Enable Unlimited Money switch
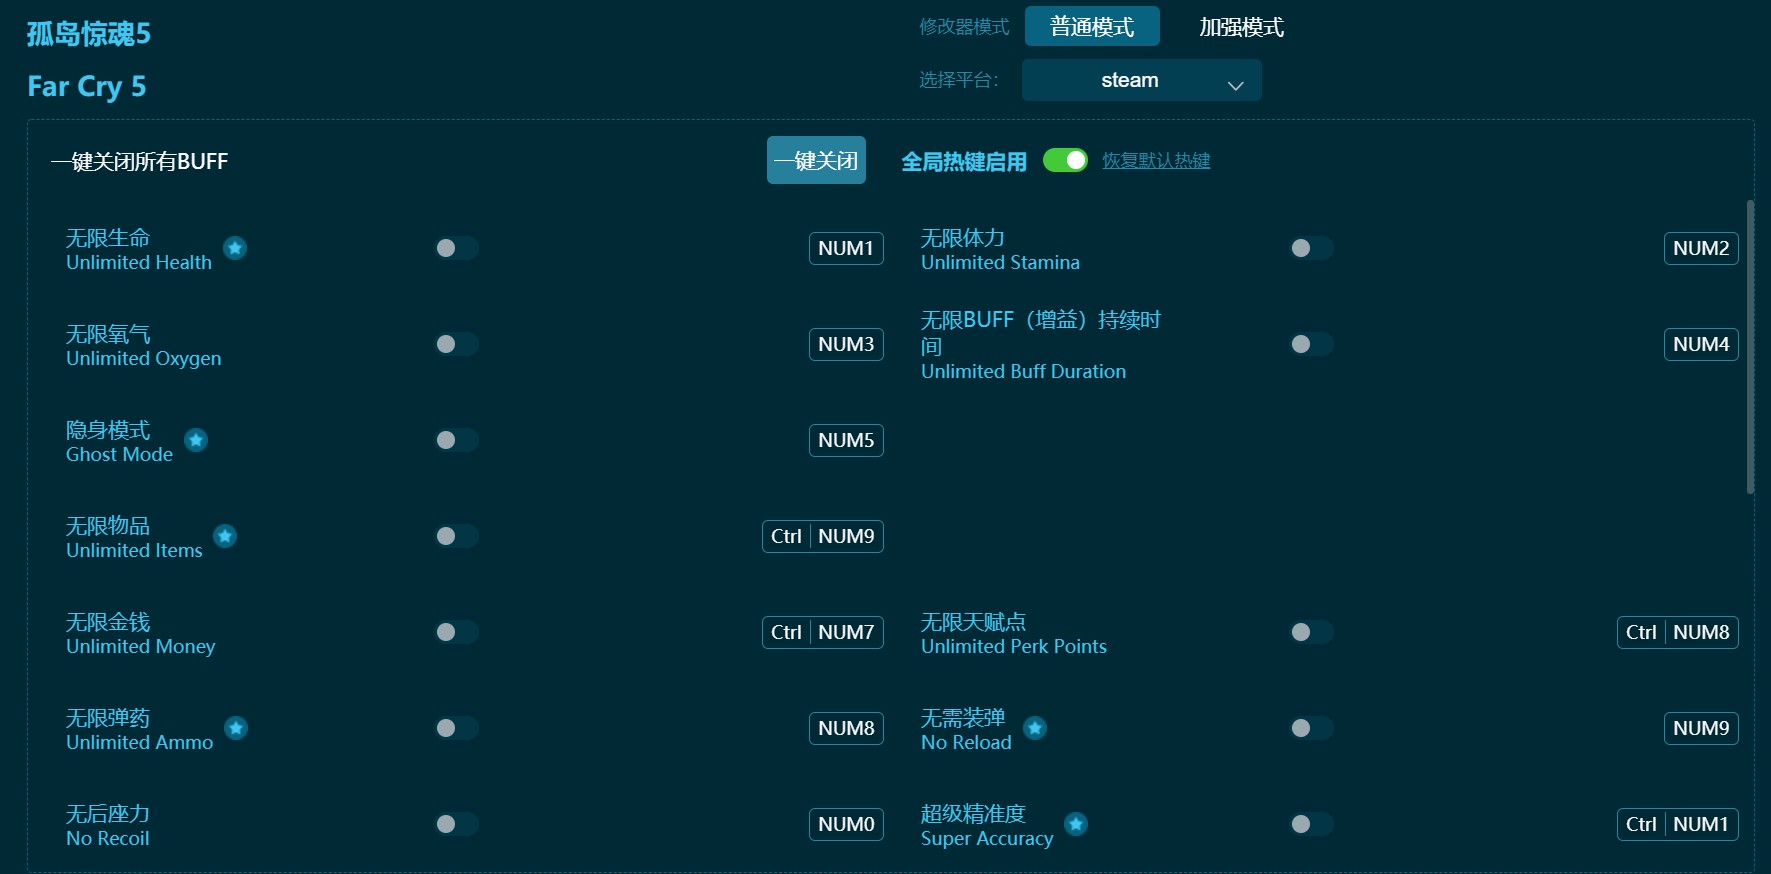Screen dimensions: 1771x874 pyautogui.click(x=457, y=632)
